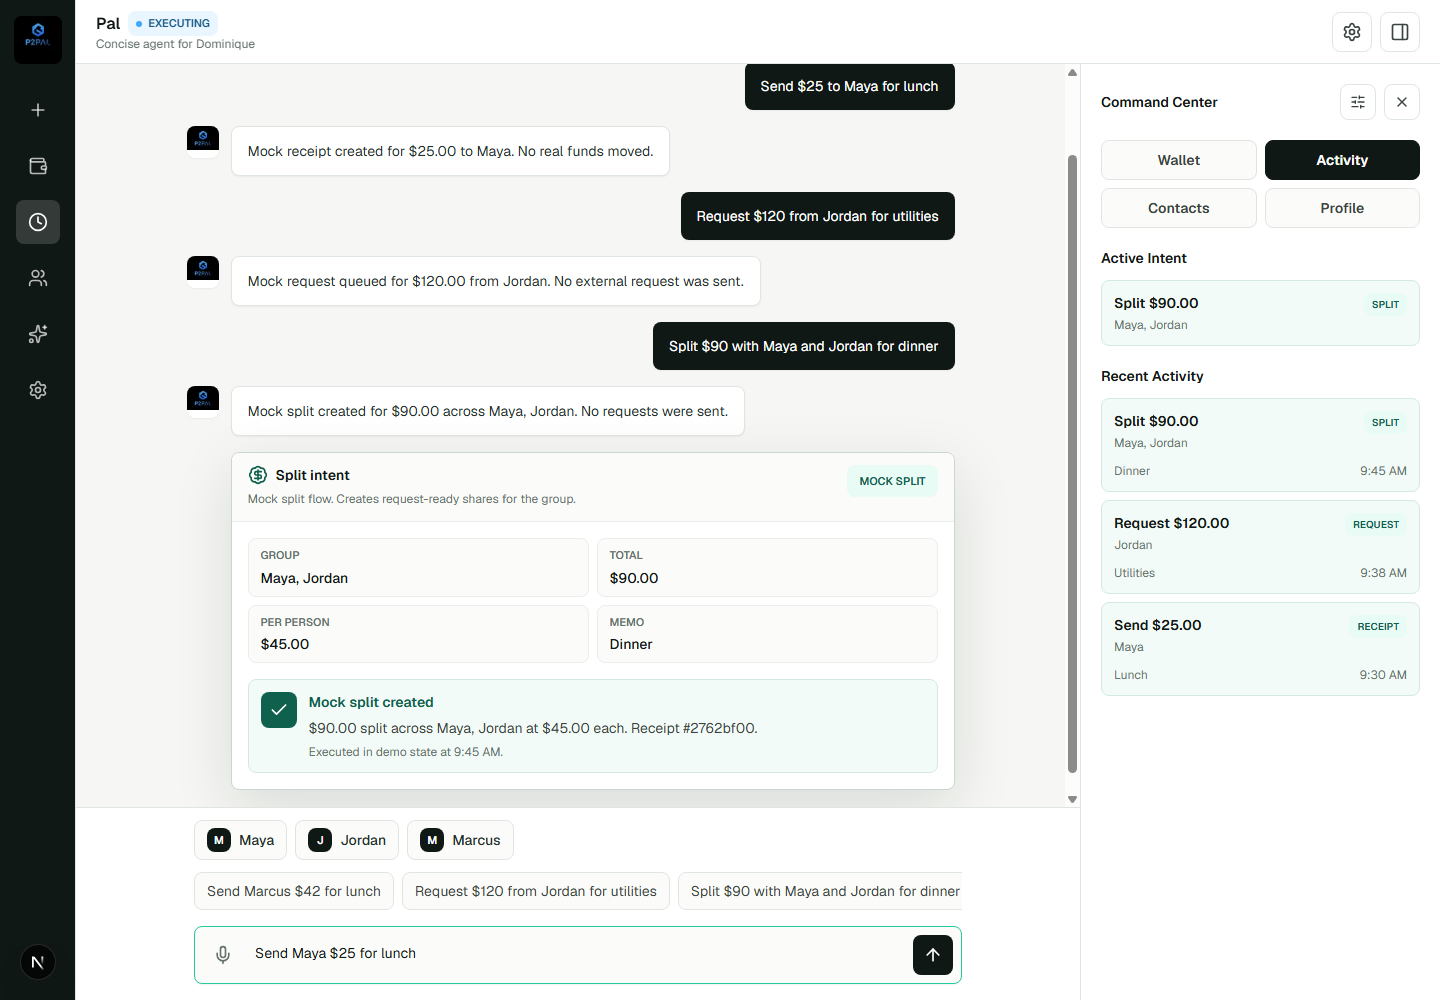Open the sparkles AI icon in sidebar
Image resolution: width=1440 pixels, height=1000 pixels.
click(38, 334)
